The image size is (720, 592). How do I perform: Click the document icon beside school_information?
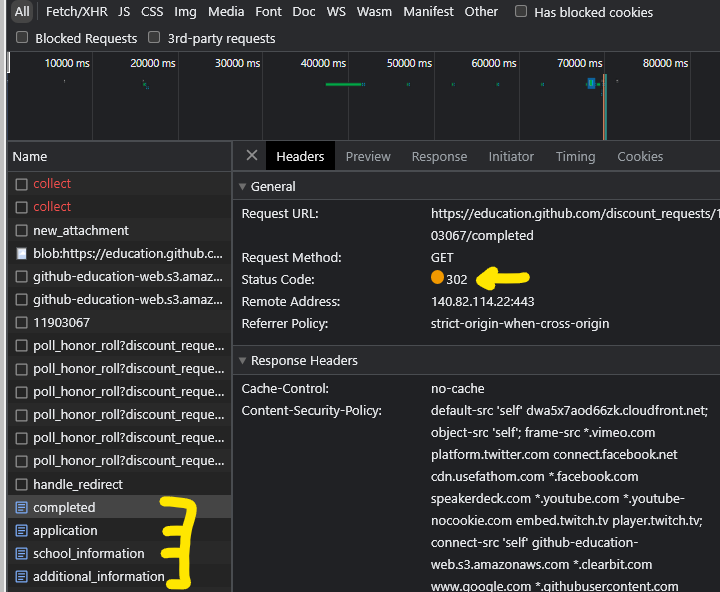[21, 553]
